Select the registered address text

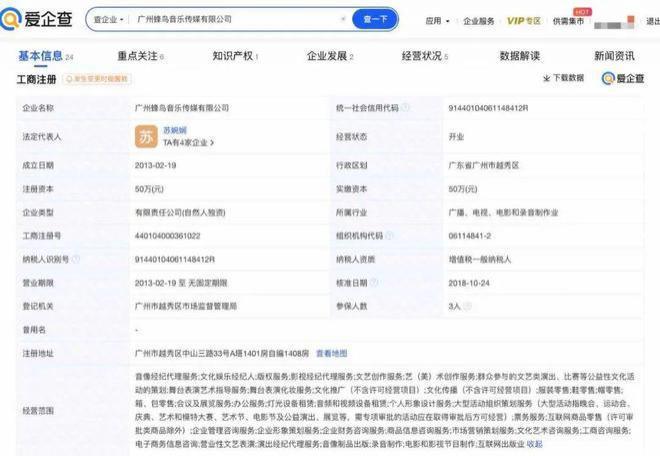(222, 353)
